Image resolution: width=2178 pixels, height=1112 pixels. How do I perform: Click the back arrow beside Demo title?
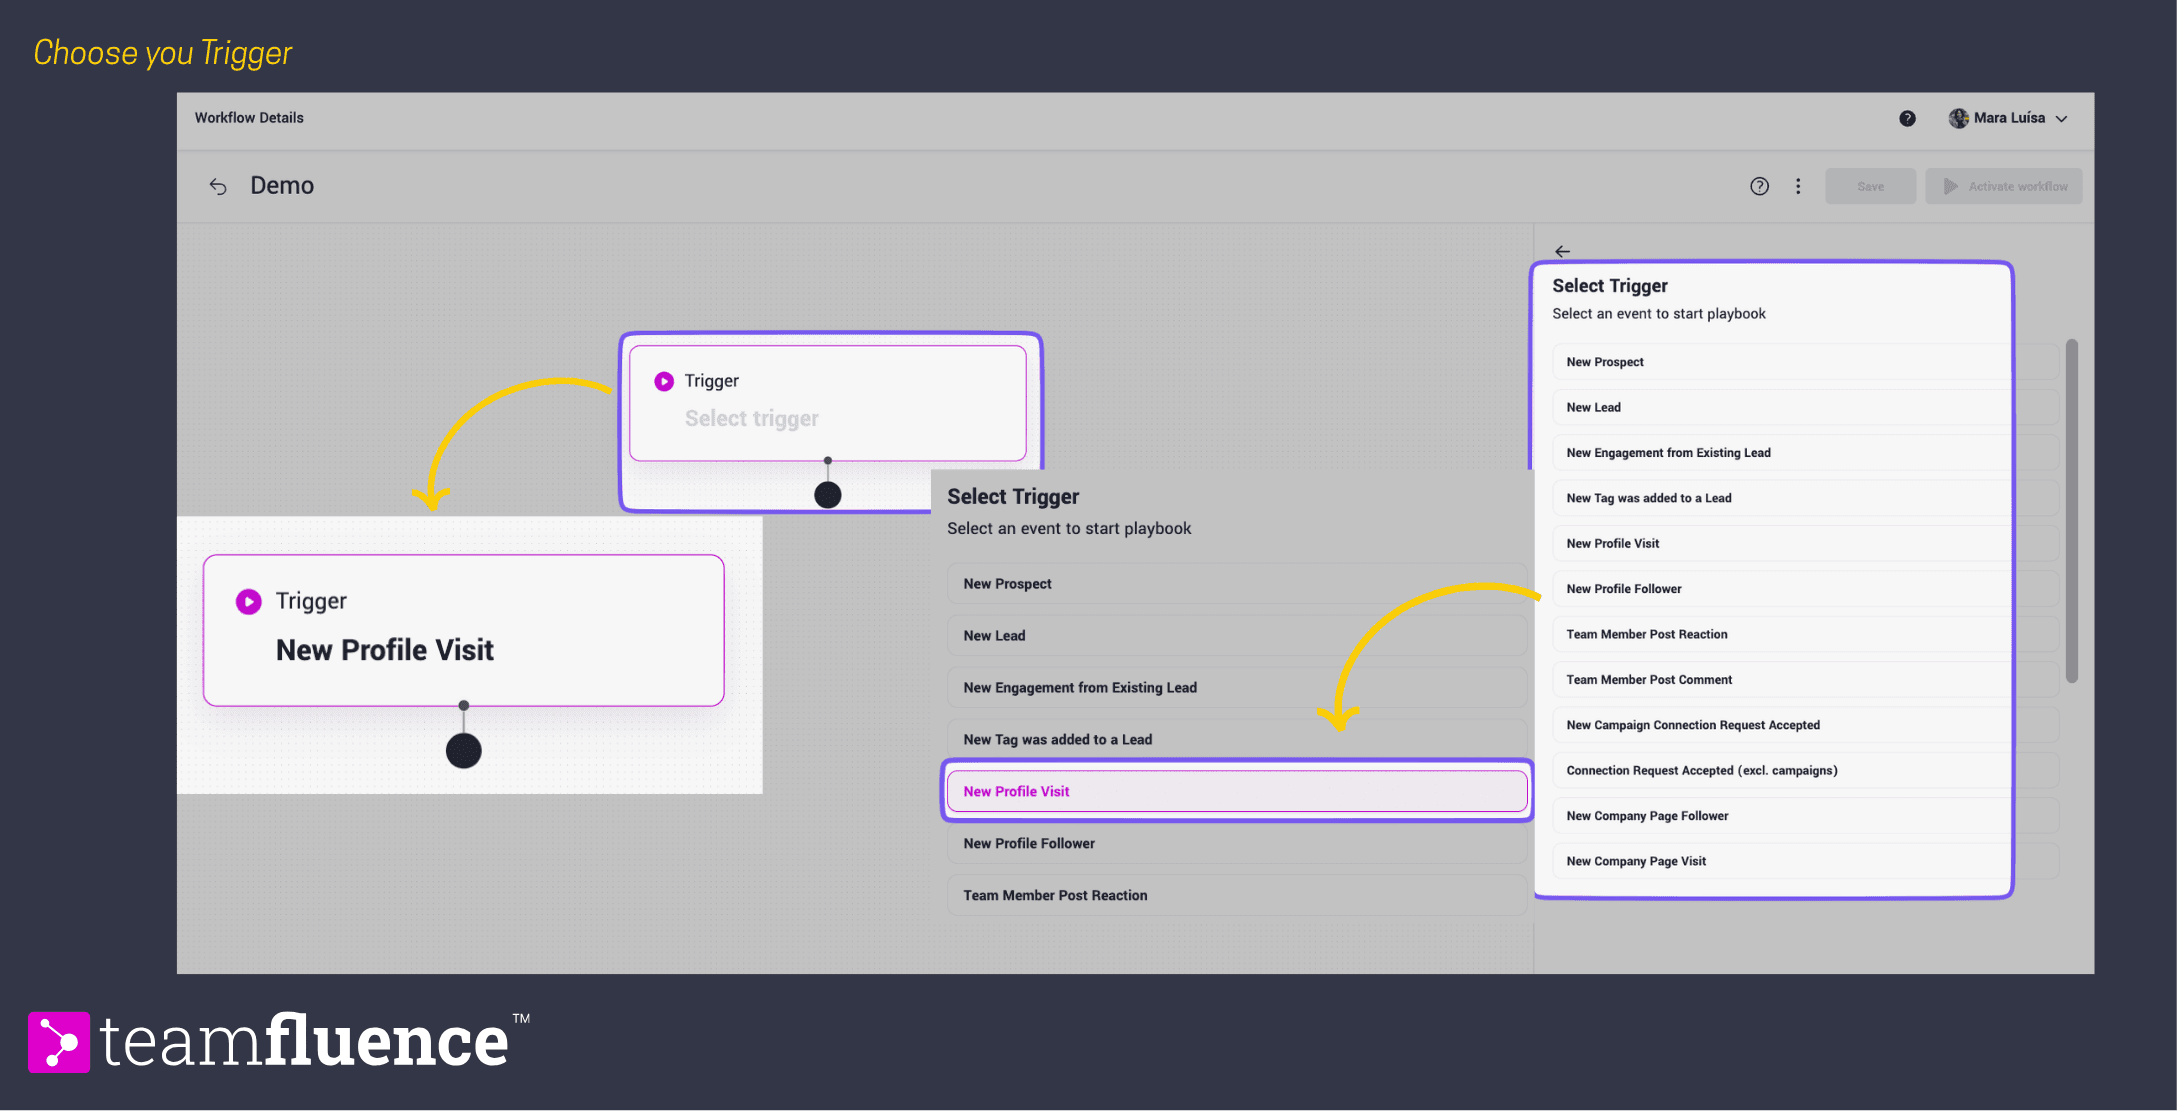pyautogui.click(x=218, y=187)
